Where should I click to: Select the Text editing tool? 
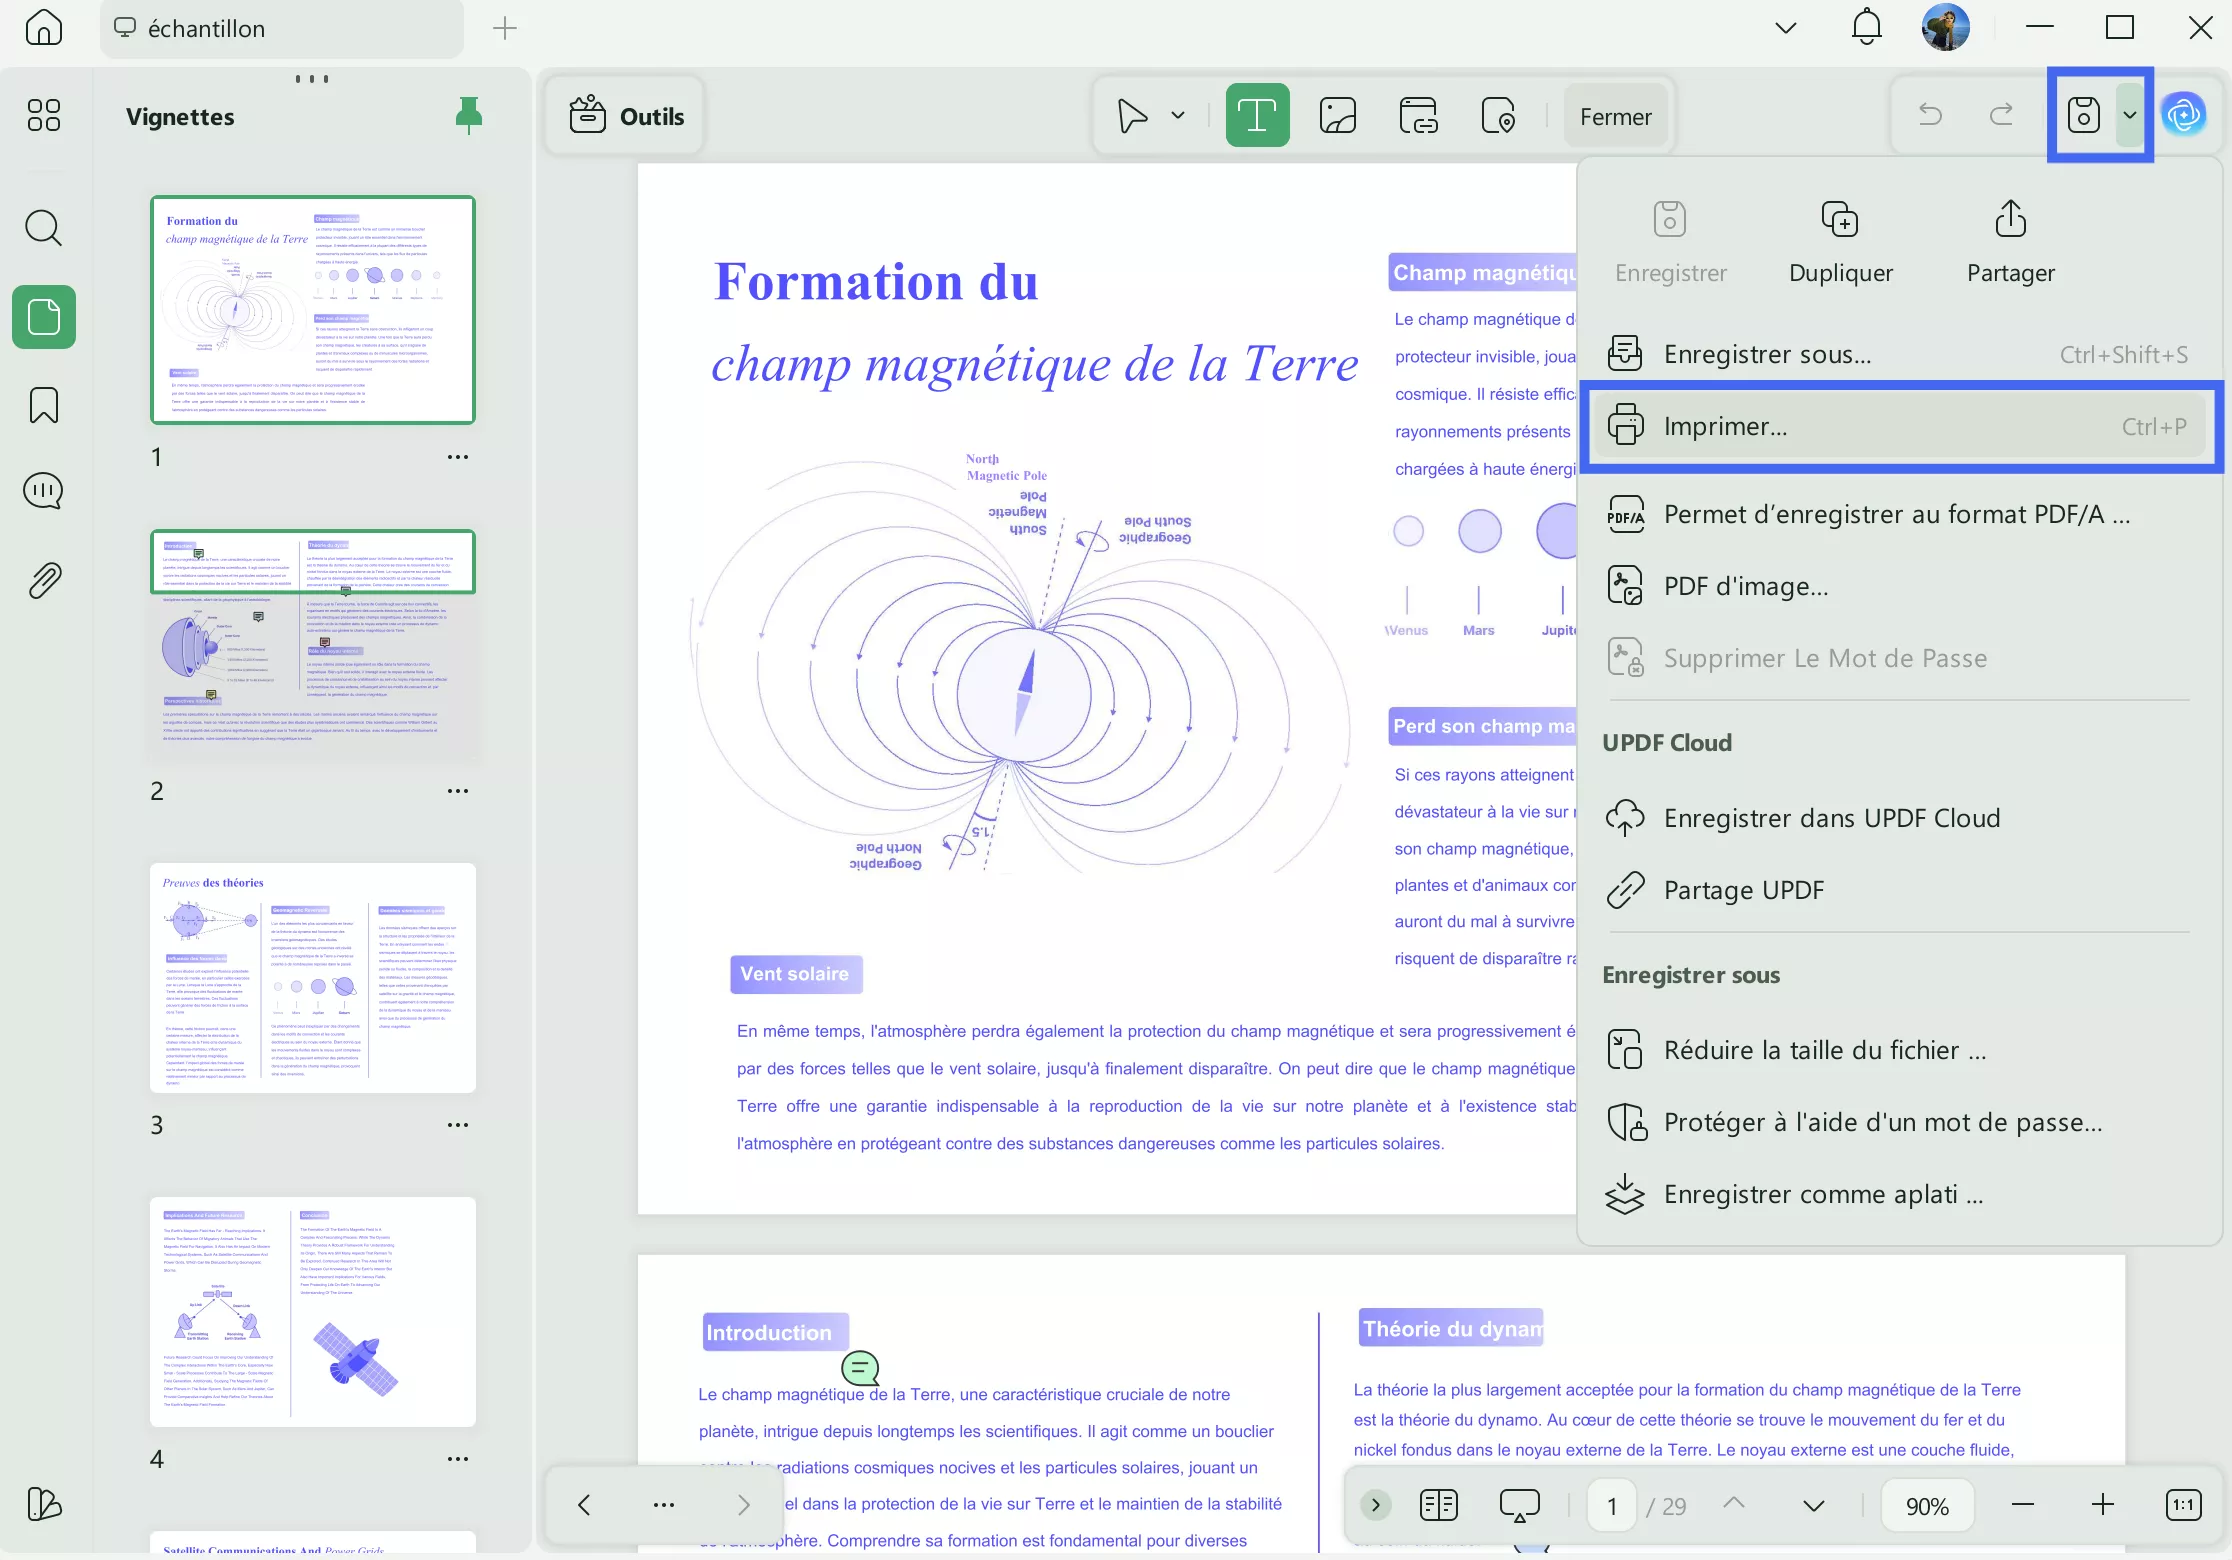(1256, 114)
